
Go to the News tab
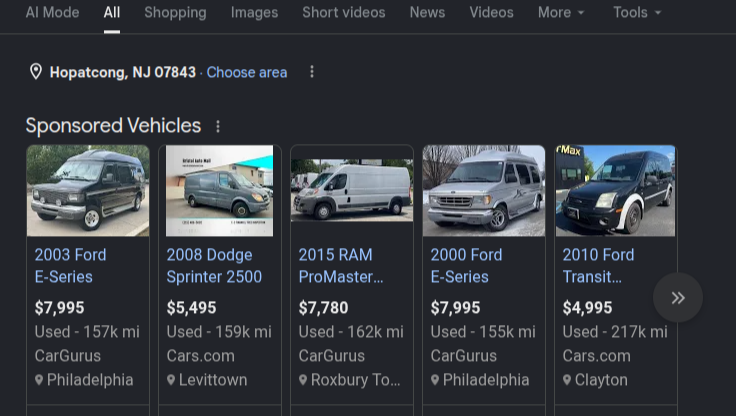427,12
